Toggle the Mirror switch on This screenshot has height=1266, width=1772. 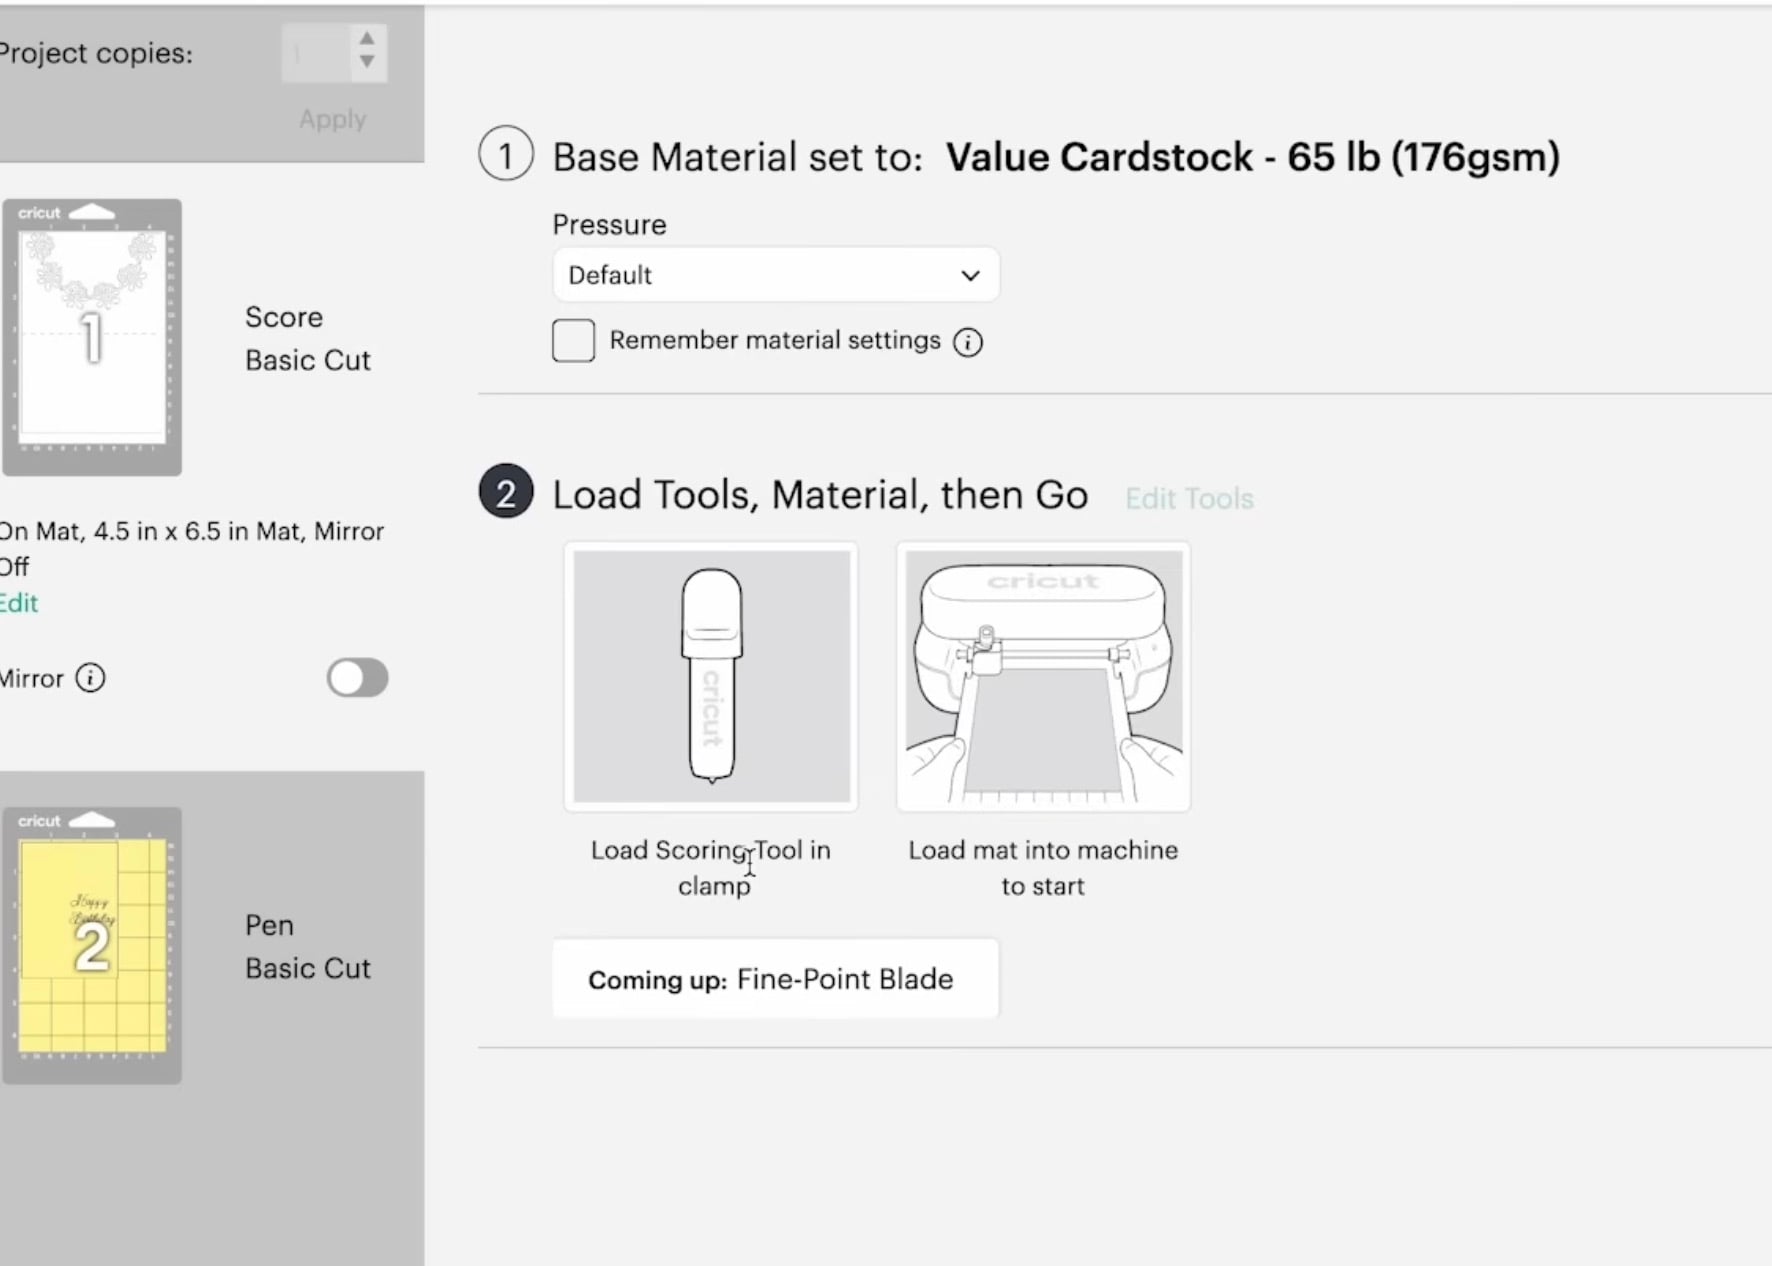pos(357,678)
